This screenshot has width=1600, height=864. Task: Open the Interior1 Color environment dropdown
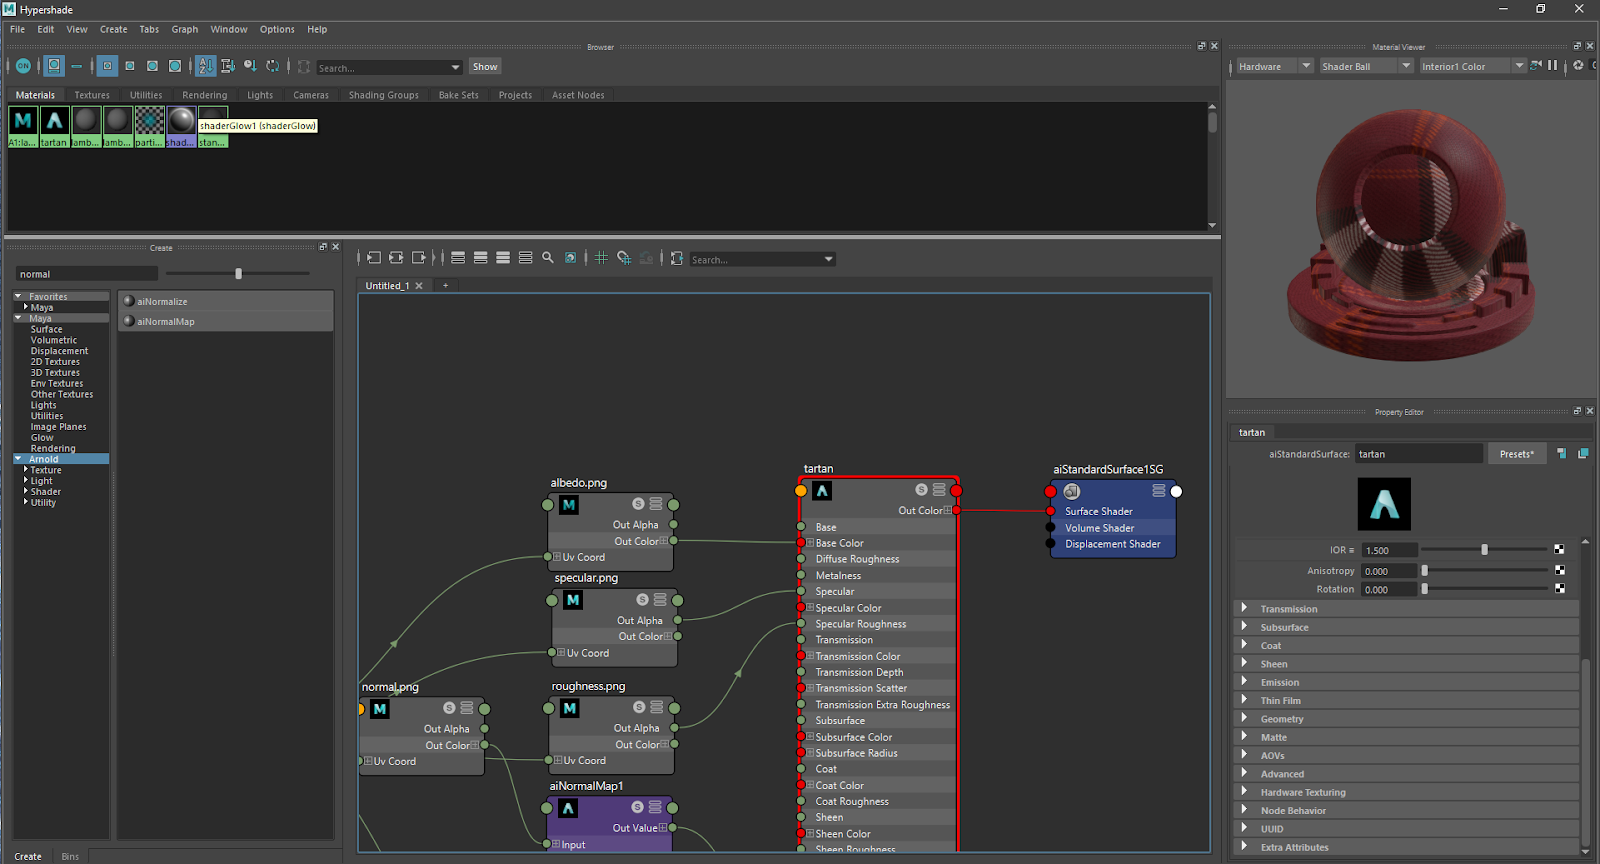pos(1472,66)
